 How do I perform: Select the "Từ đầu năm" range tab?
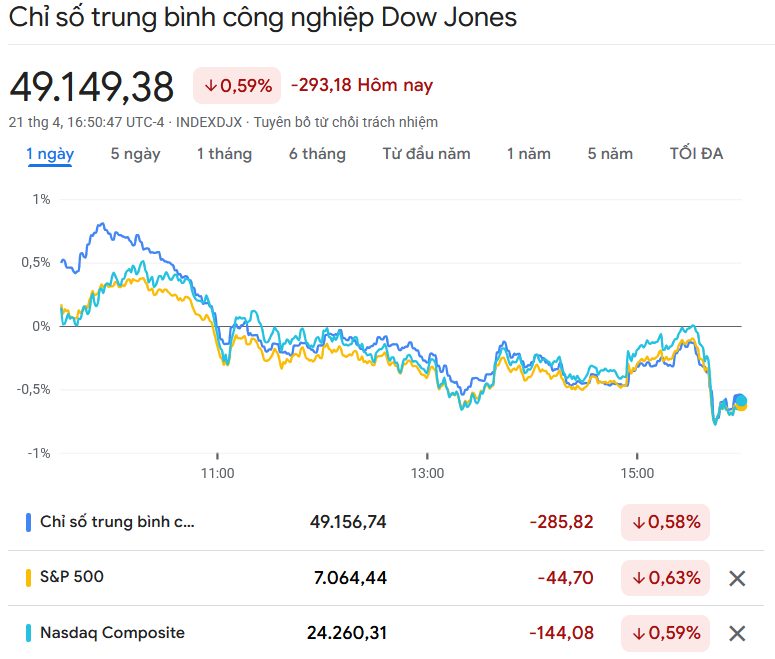pos(426,154)
